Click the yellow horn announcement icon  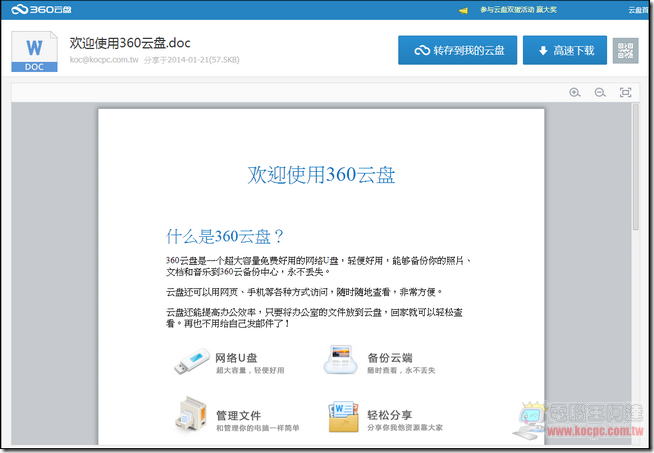[463, 10]
